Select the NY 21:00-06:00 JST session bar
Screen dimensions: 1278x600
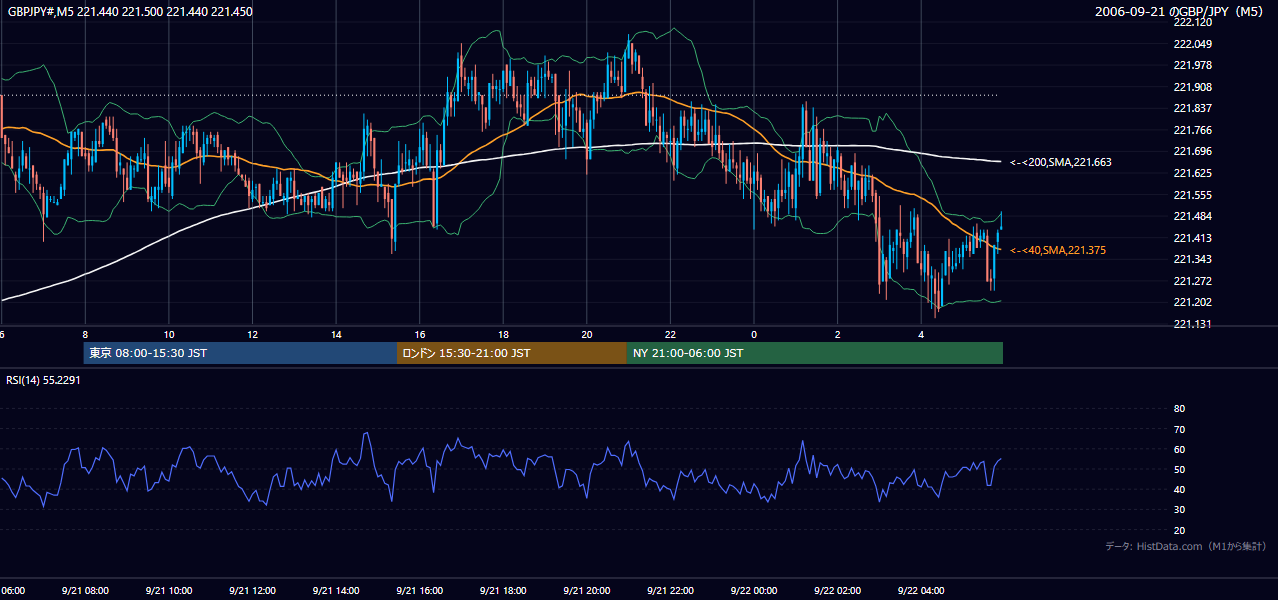(x=815, y=353)
